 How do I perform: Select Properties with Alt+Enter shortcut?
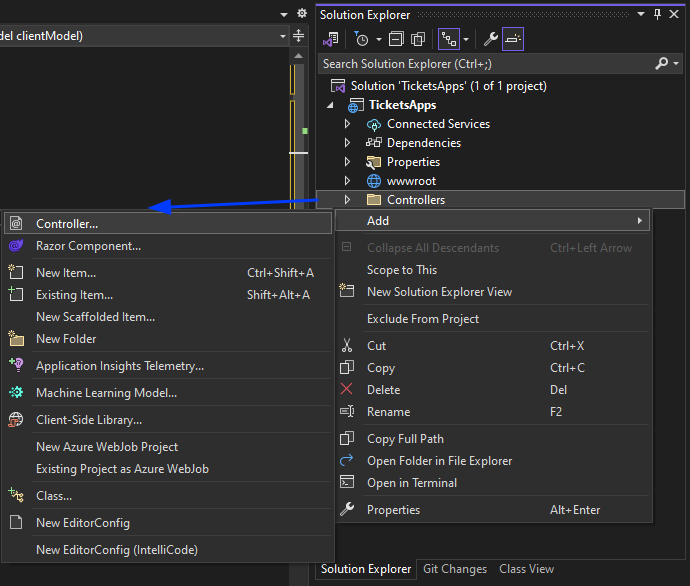click(492, 509)
